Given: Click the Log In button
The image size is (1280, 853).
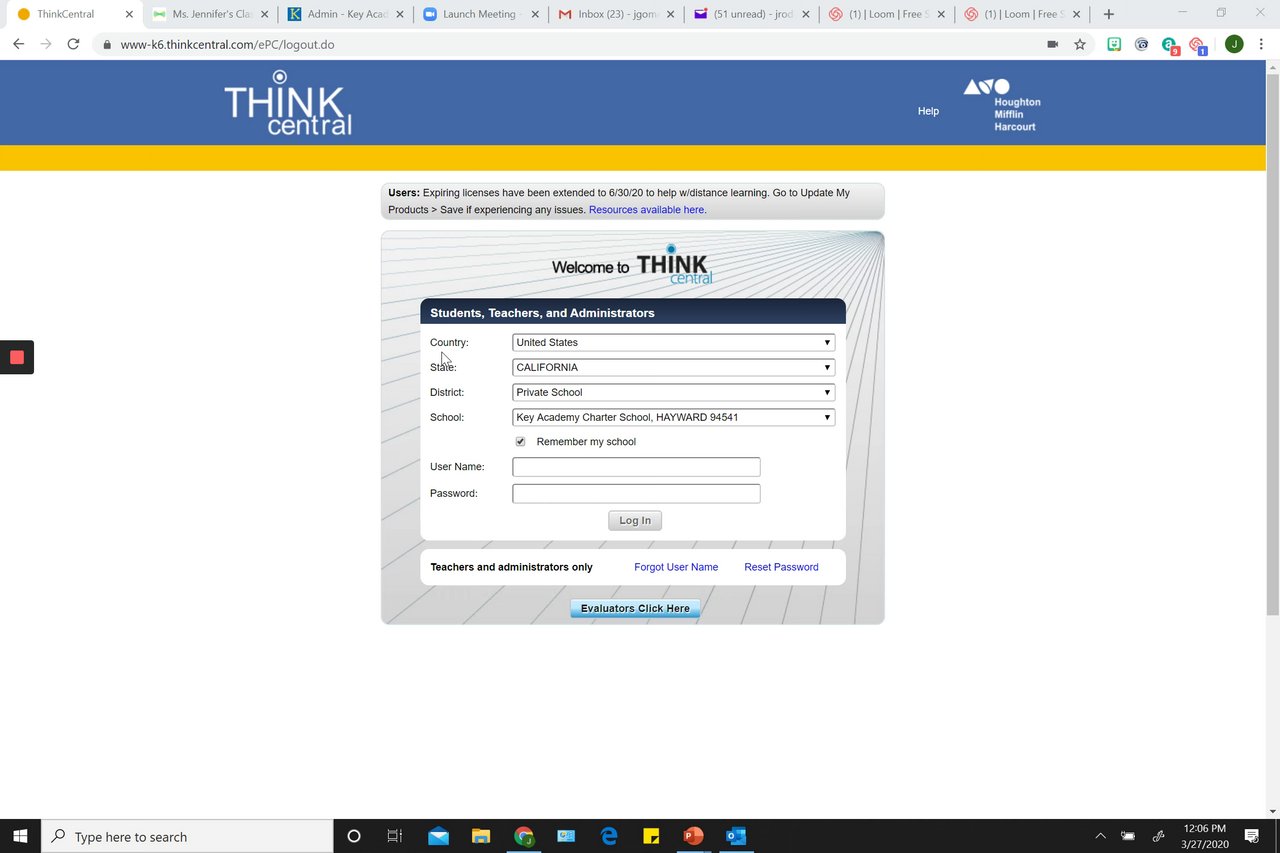Looking at the screenshot, I should [x=635, y=520].
